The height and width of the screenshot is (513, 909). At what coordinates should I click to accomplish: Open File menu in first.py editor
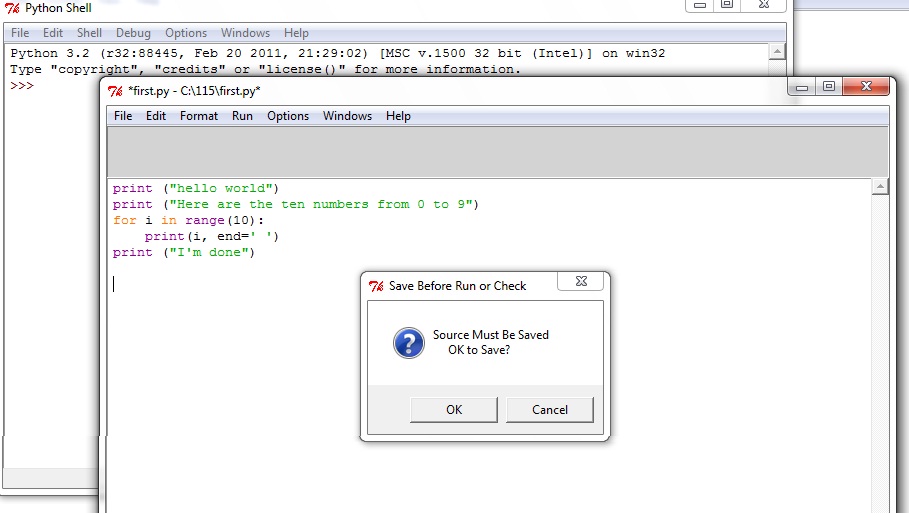point(123,116)
